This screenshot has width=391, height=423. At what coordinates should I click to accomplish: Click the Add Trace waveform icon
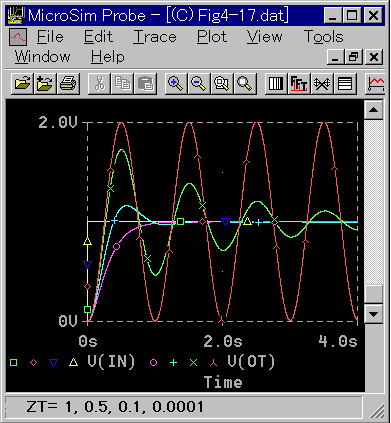tap(376, 83)
